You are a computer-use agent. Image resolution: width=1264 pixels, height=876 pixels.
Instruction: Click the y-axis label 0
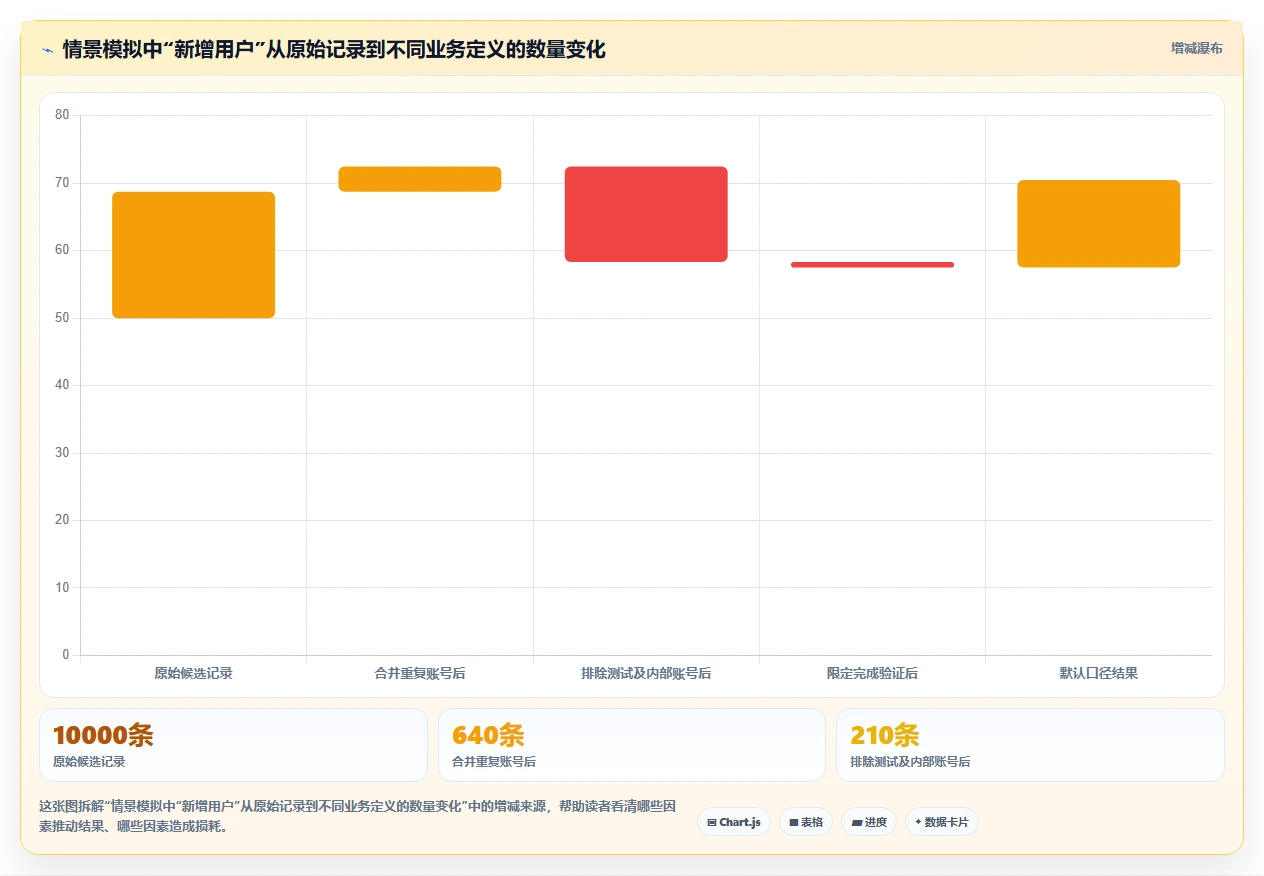click(x=66, y=655)
